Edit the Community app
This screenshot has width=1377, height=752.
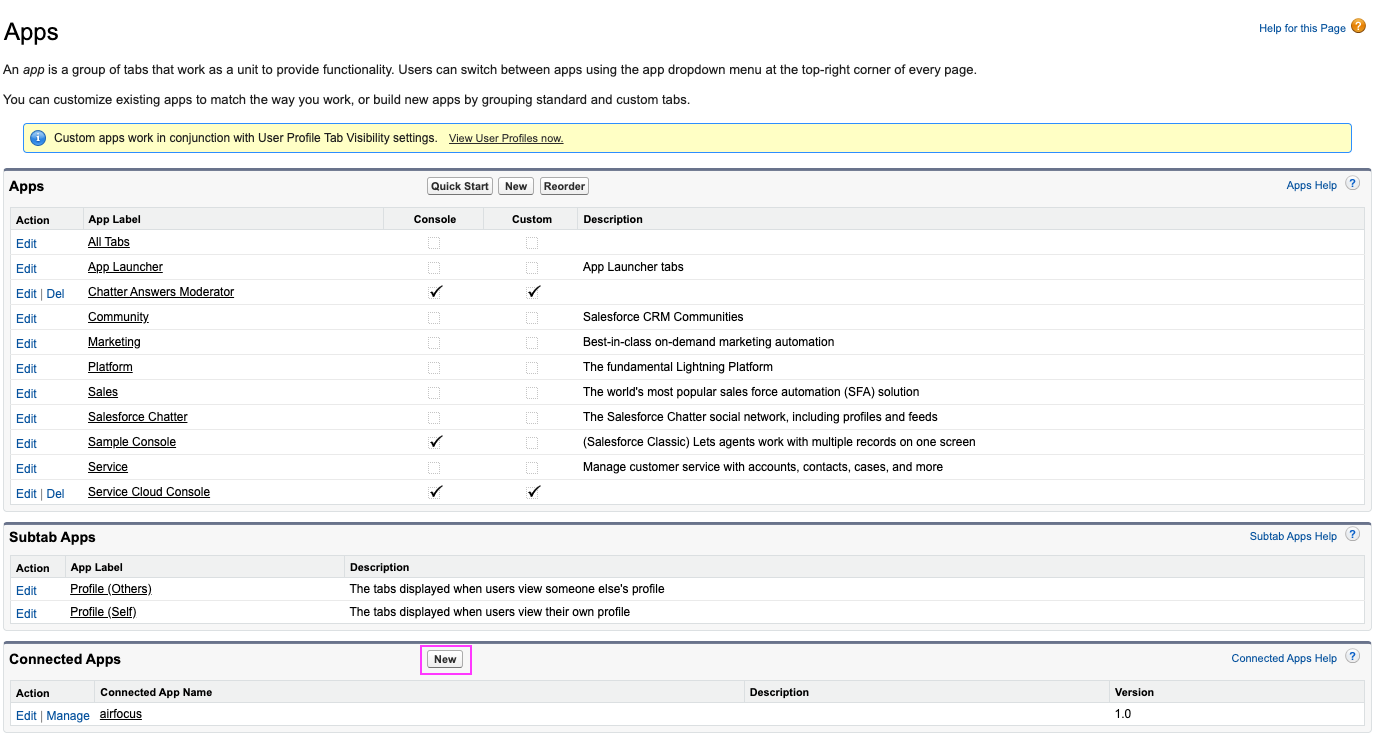pos(26,318)
